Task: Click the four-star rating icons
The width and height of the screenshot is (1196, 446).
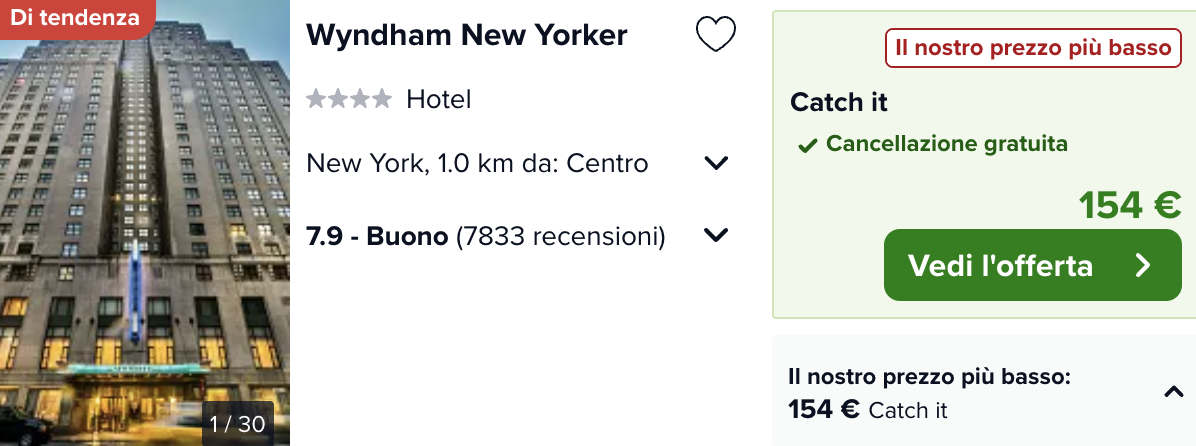Action: (x=349, y=99)
